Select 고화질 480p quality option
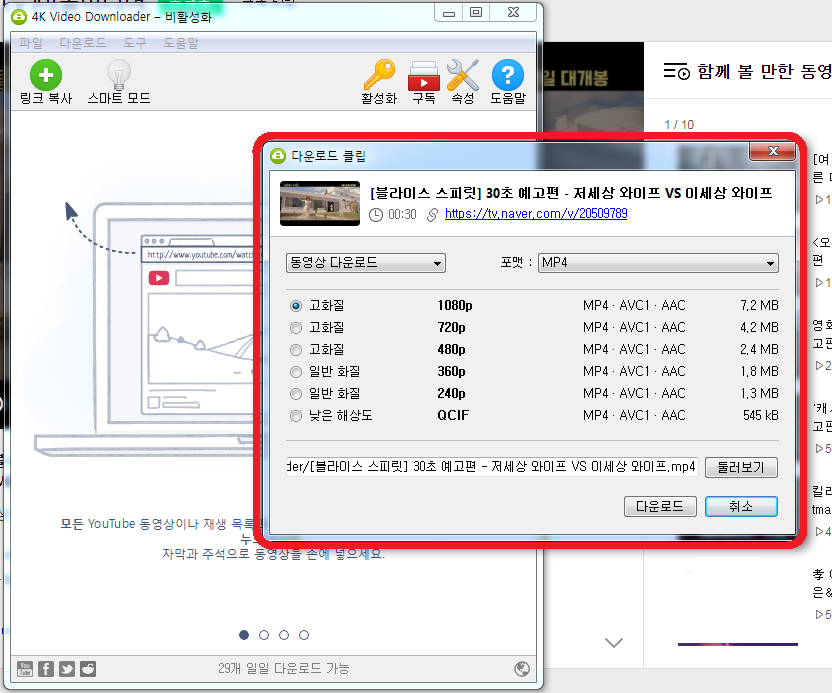 click(296, 350)
